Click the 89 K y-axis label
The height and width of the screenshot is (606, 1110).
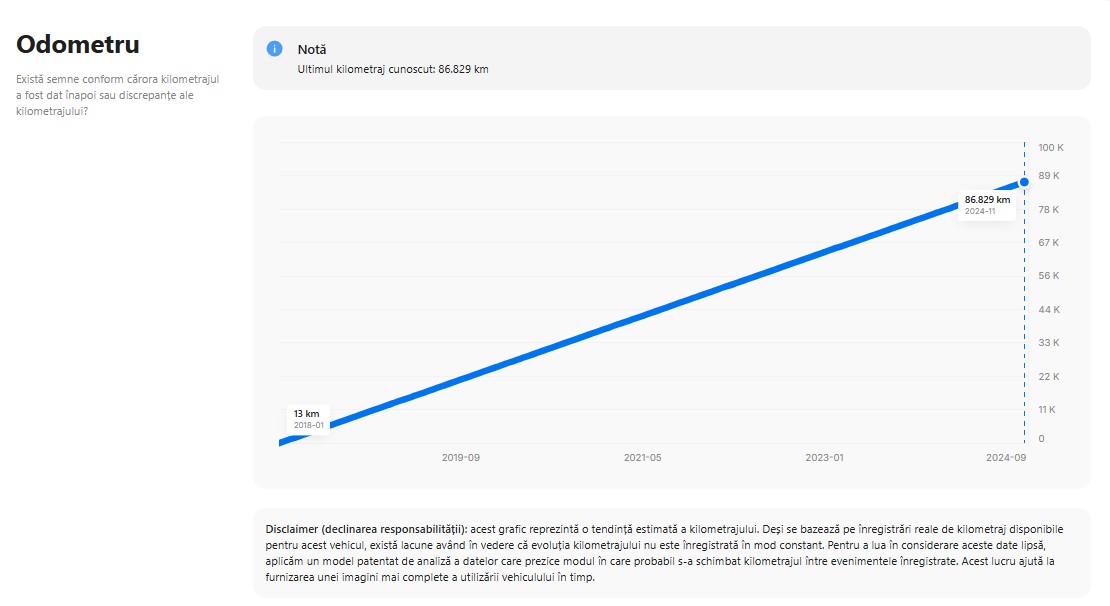coord(1048,176)
